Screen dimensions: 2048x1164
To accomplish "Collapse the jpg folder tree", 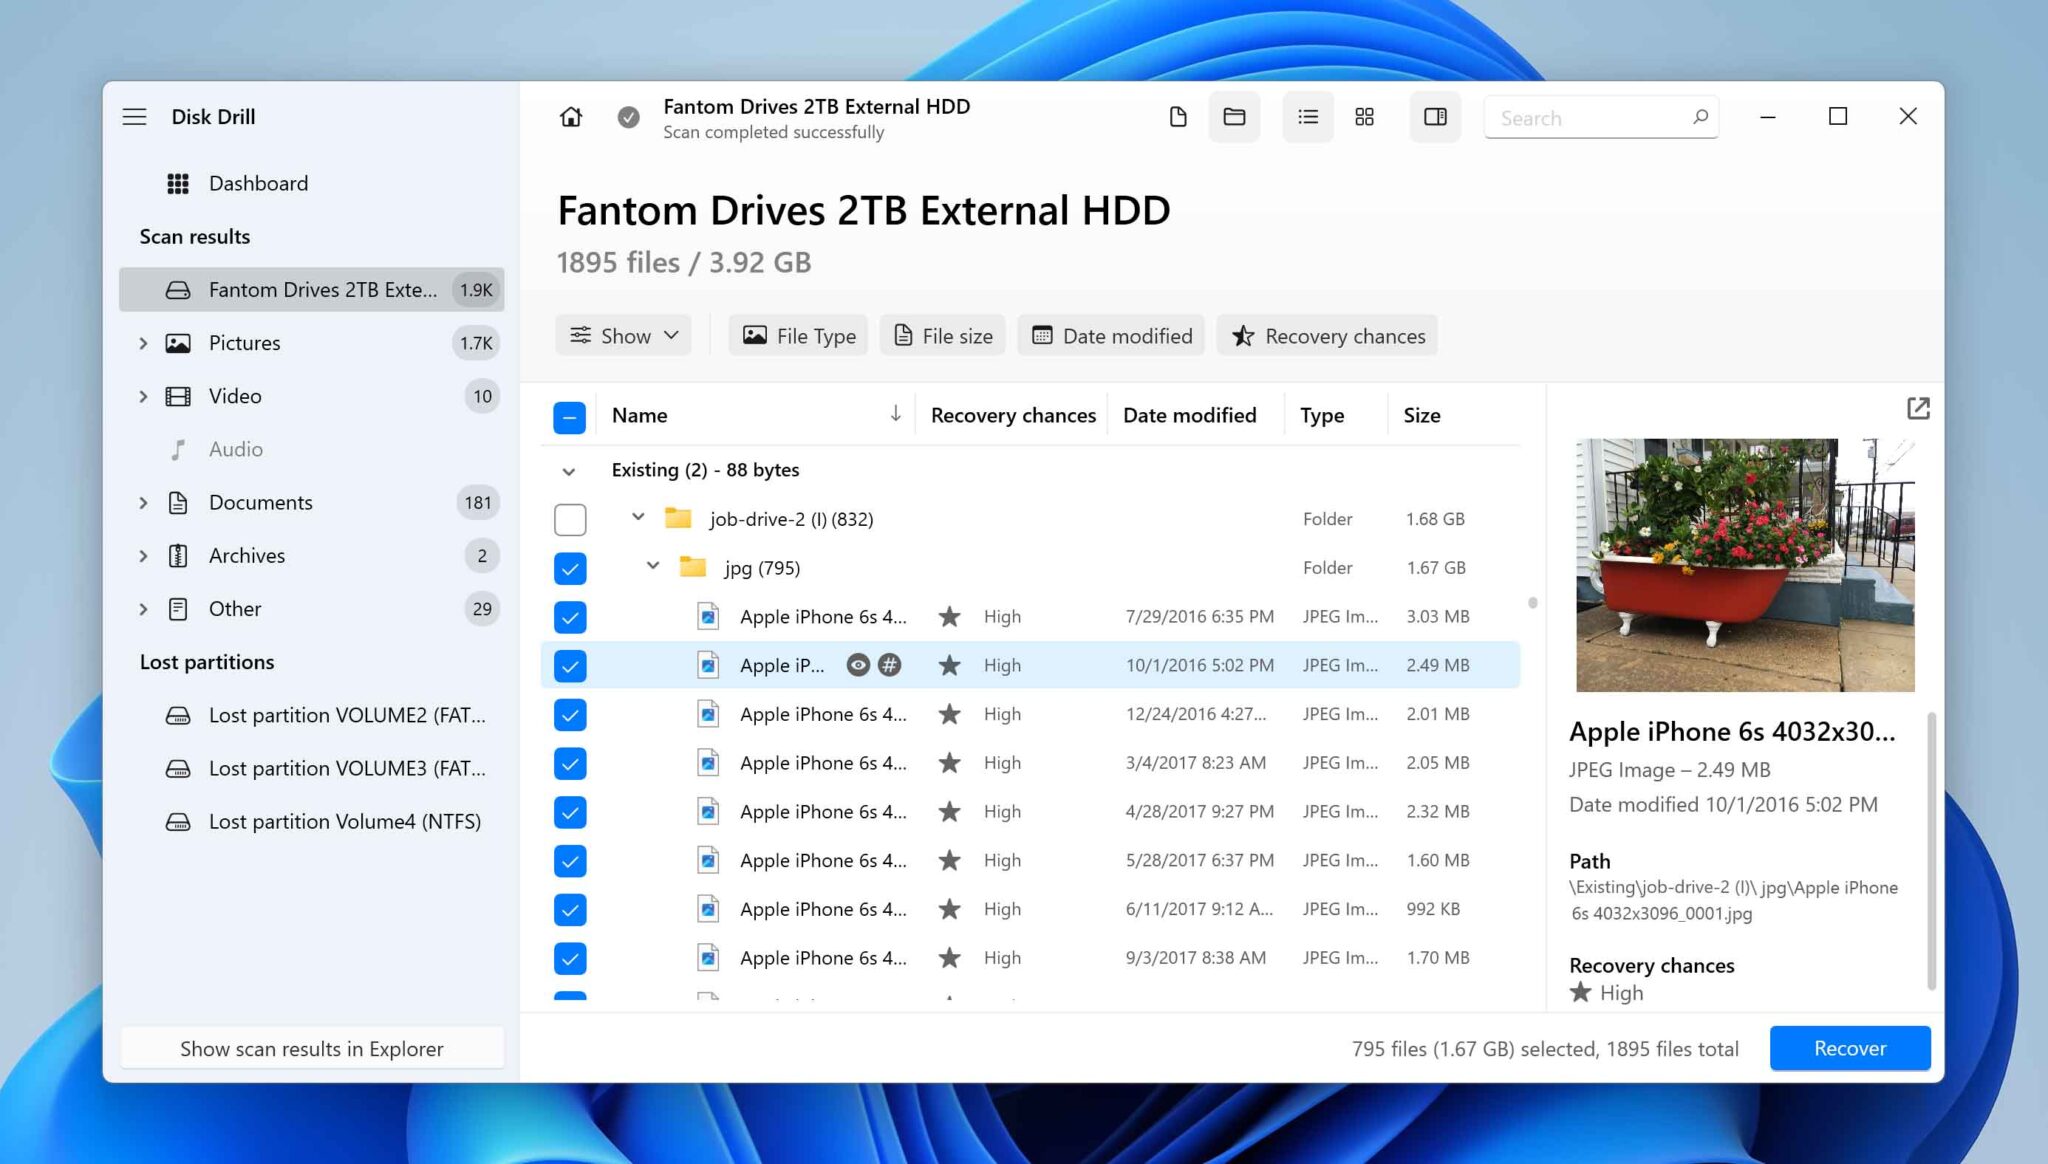I will point(654,567).
